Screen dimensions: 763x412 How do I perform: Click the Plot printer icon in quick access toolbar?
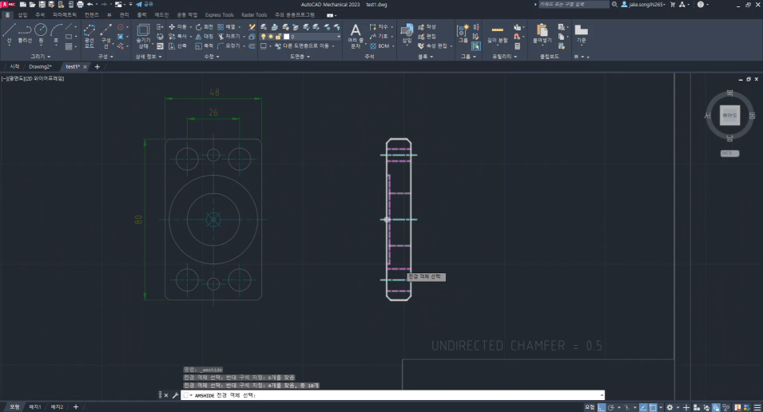pyautogui.click(x=80, y=4)
